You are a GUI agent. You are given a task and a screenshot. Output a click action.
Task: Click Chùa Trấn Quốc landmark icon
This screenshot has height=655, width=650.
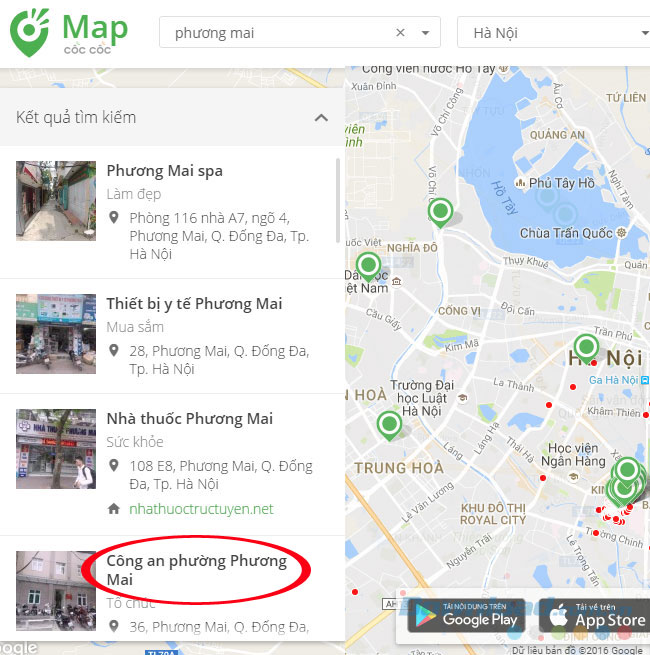point(622,233)
